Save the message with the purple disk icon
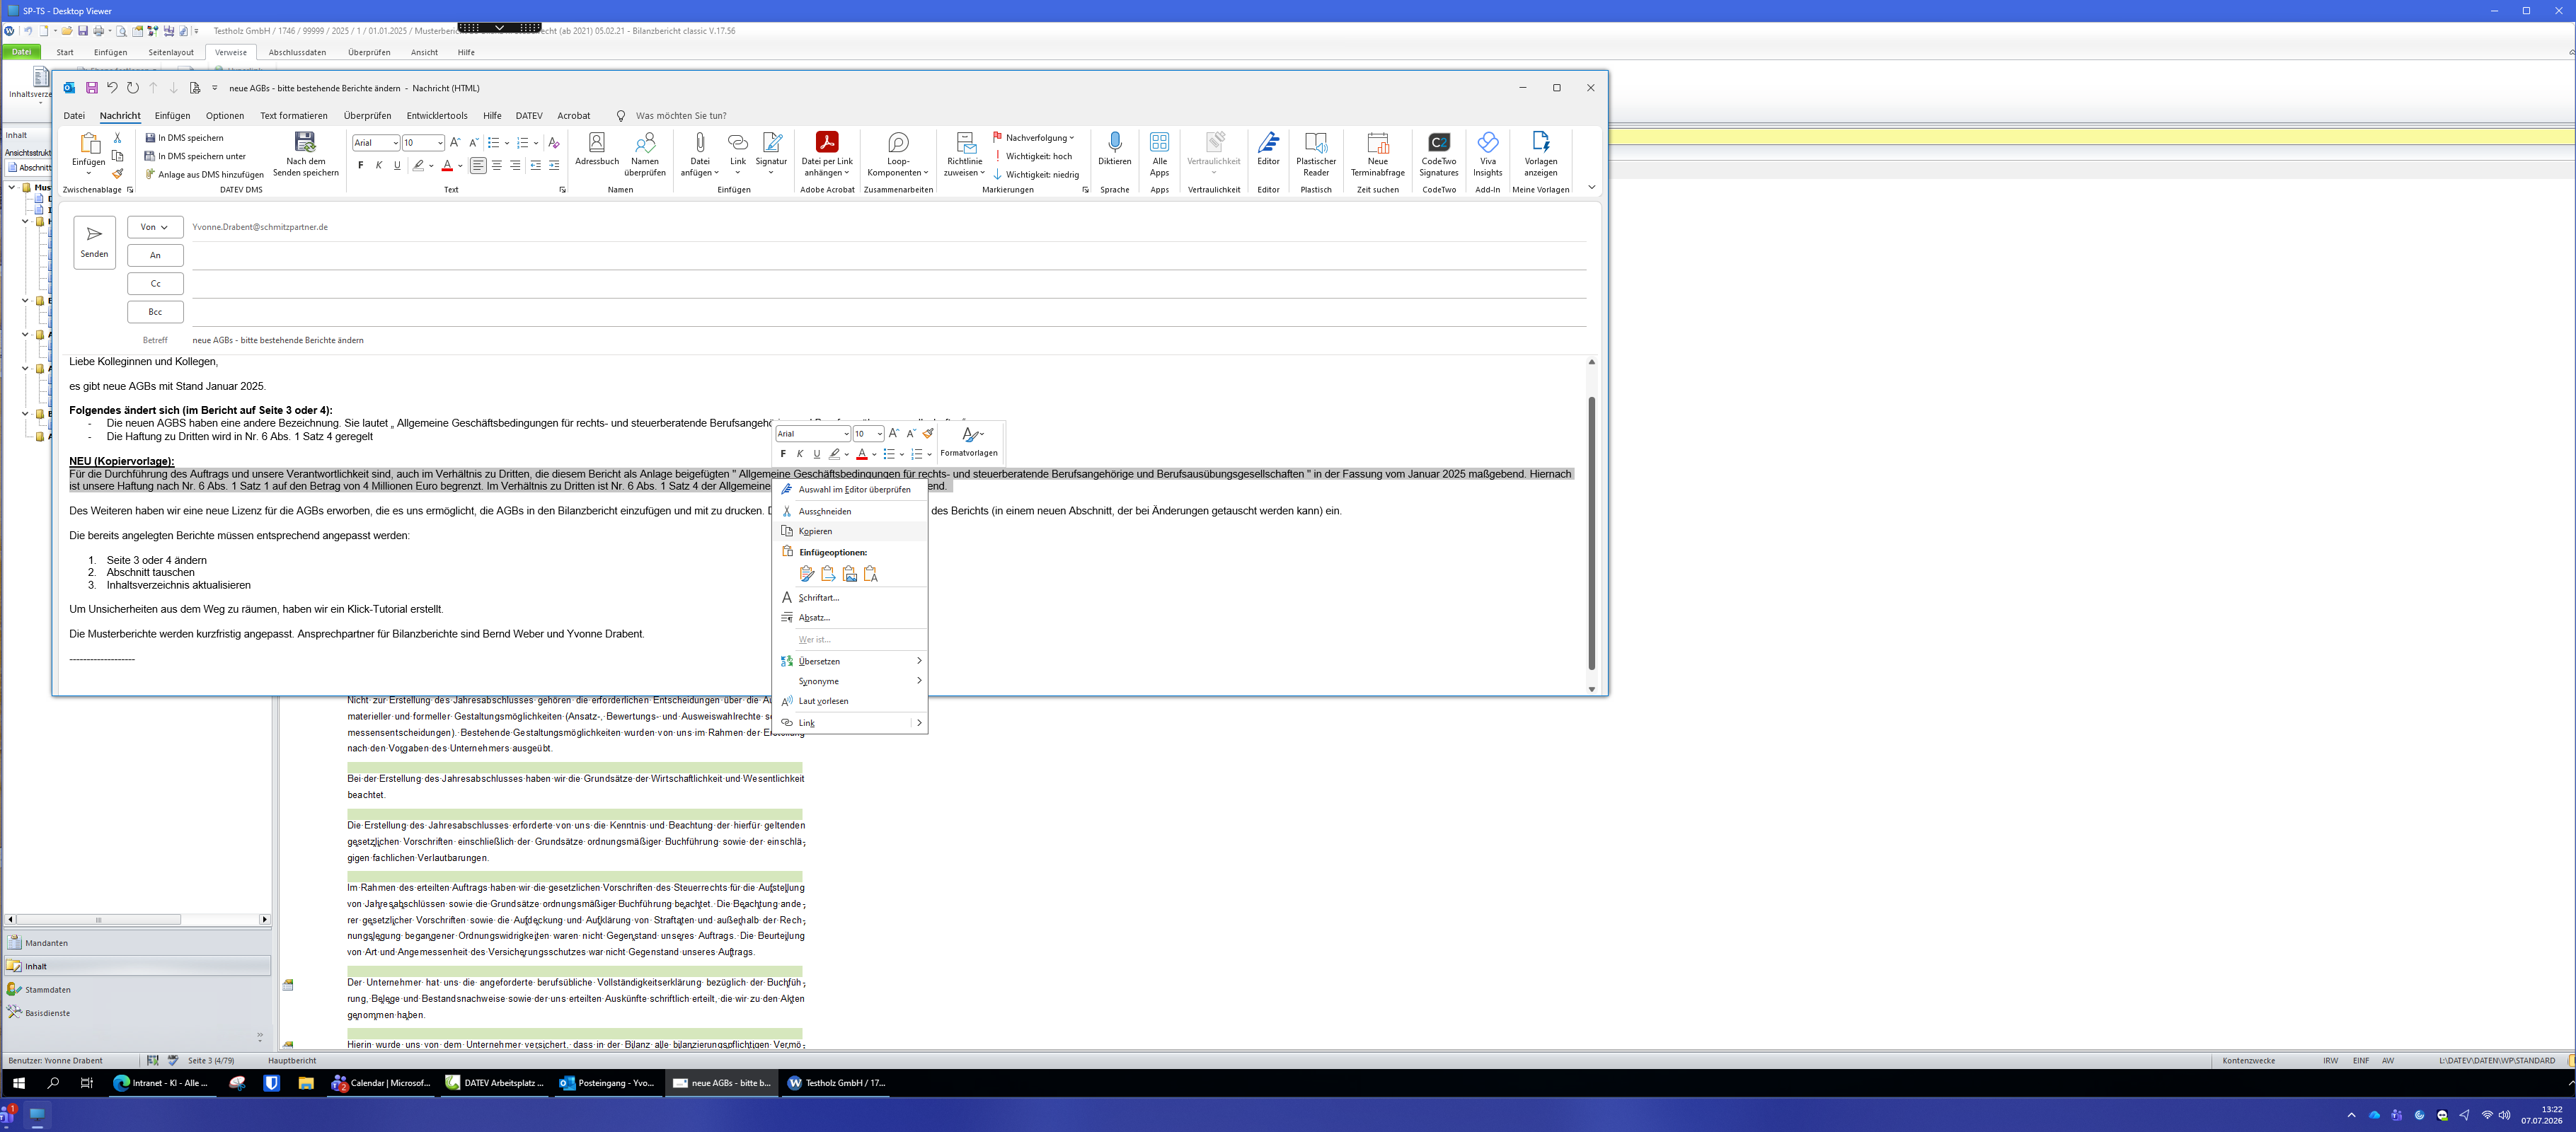This screenshot has height=1132, width=2576. 92,88
